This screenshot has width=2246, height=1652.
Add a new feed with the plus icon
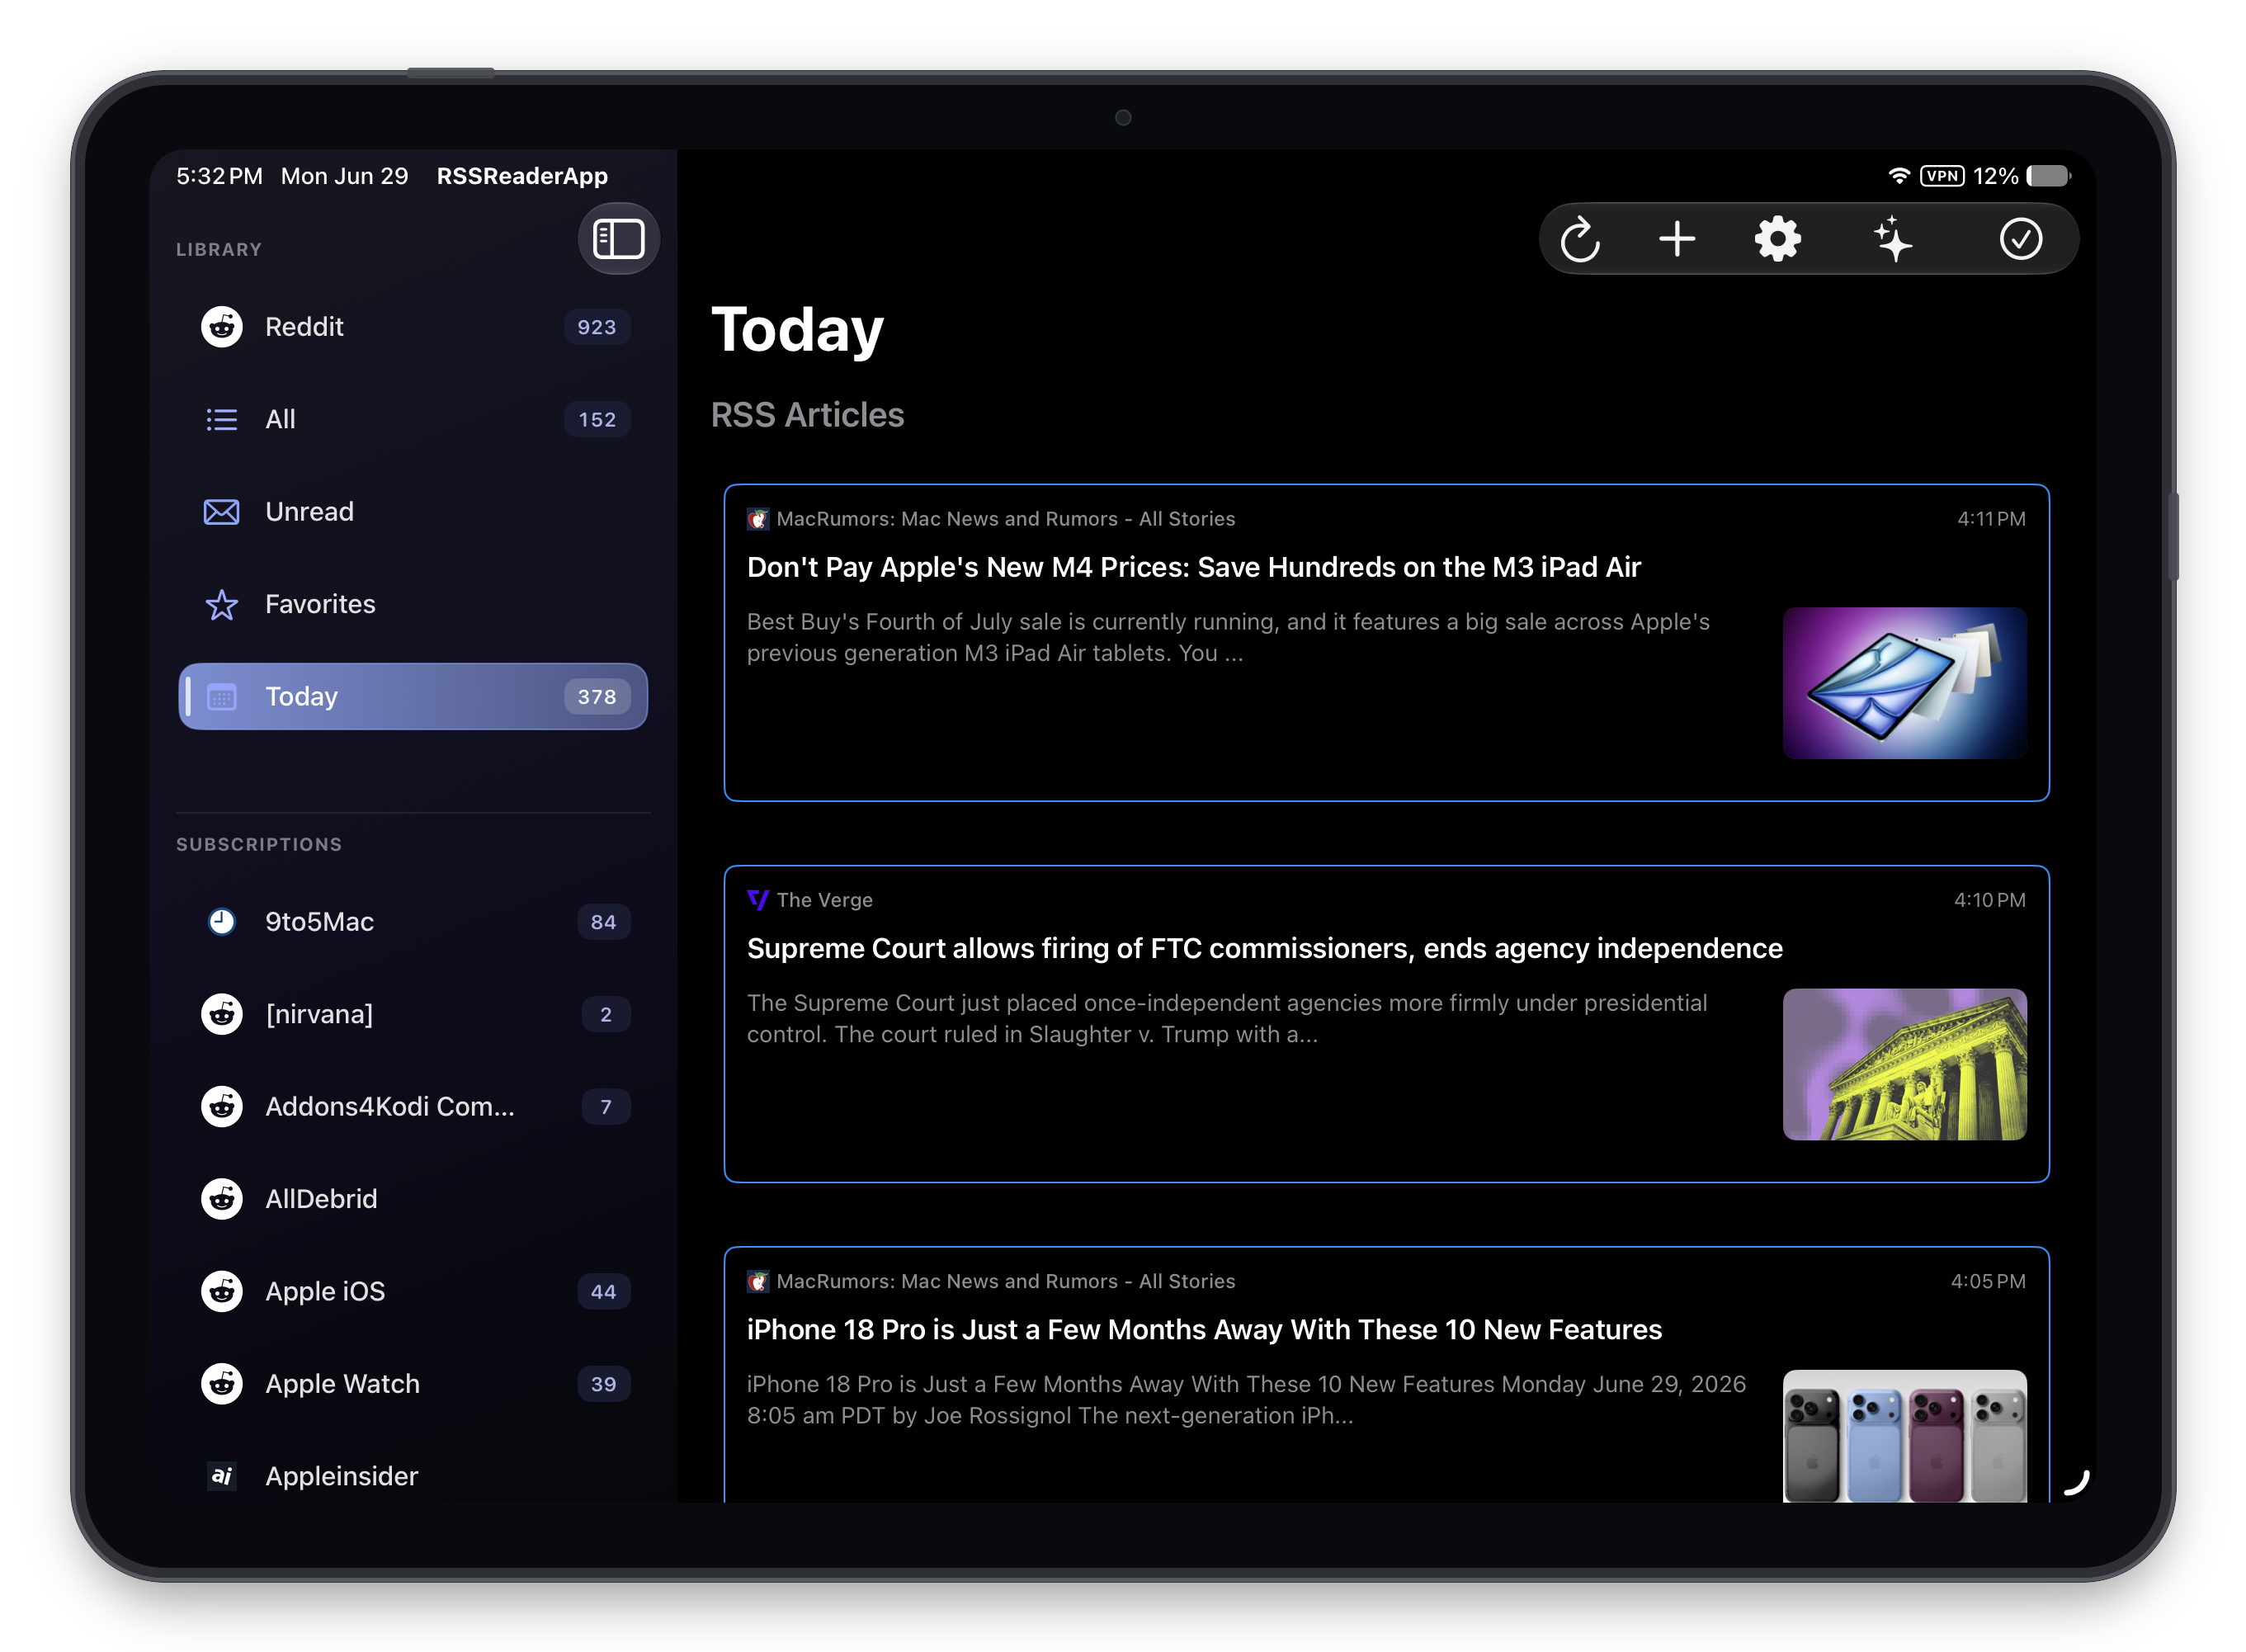[1677, 240]
